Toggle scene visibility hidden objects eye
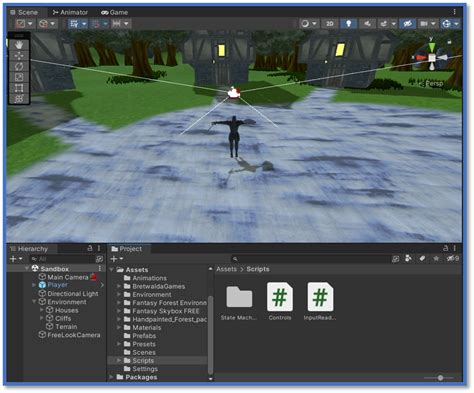The image size is (474, 393). (407, 24)
